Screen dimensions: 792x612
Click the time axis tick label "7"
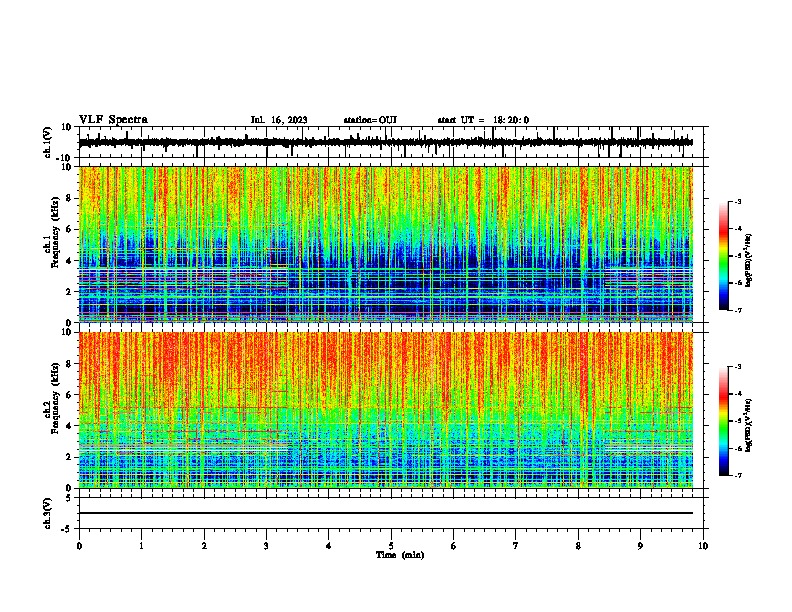click(516, 546)
